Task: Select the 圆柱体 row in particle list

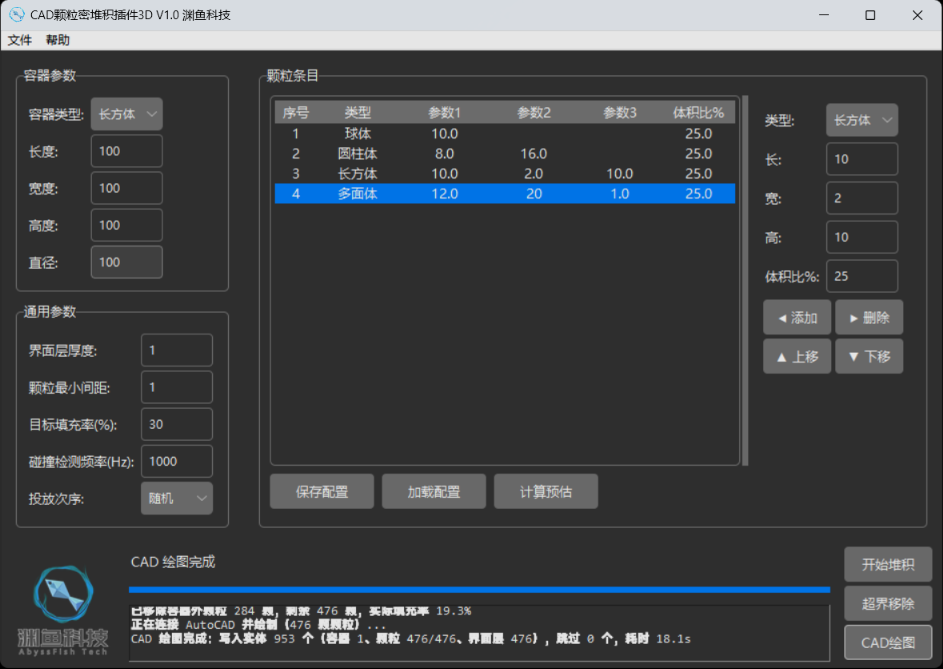Action: tap(505, 153)
